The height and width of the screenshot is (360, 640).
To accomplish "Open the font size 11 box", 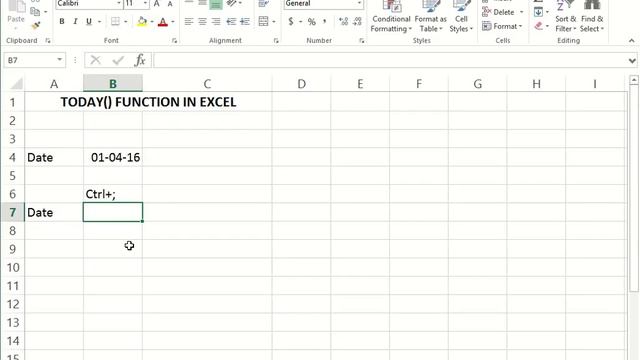I will coord(136,4).
